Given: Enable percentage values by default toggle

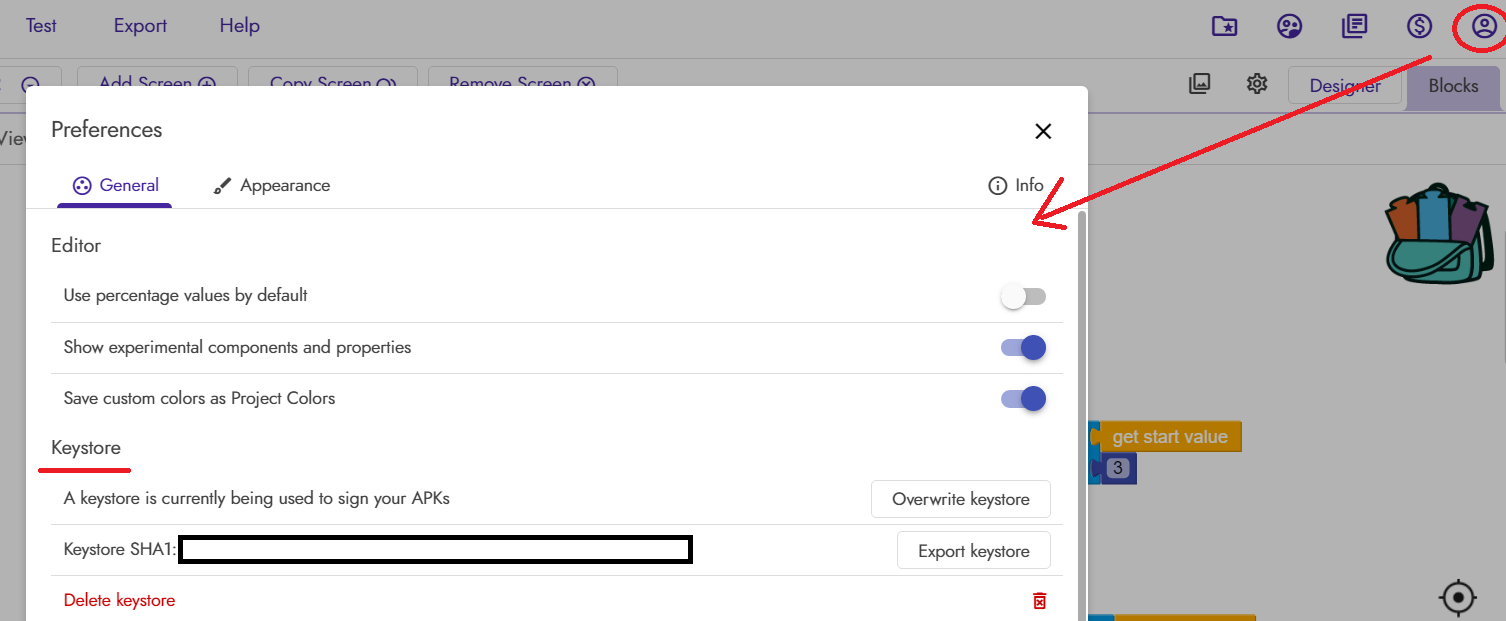Looking at the screenshot, I should coord(1023,296).
